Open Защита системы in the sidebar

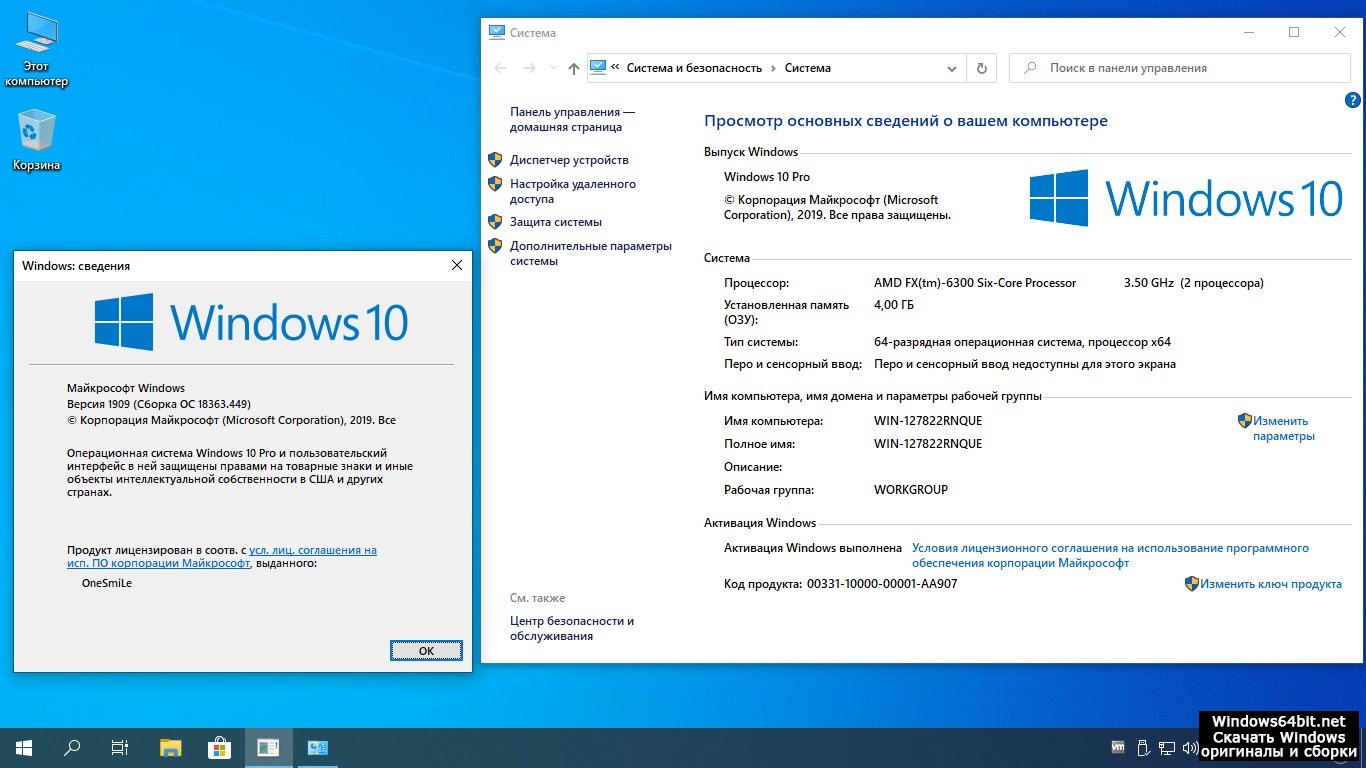(x=556, y=222)
